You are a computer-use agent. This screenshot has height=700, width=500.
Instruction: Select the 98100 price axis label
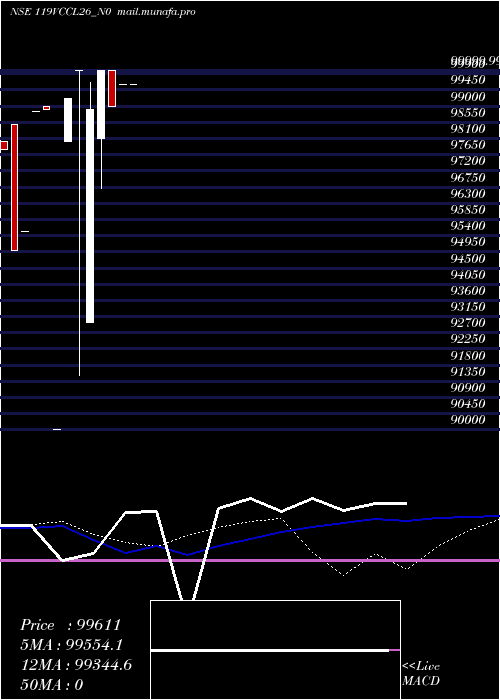pos(468,129)
